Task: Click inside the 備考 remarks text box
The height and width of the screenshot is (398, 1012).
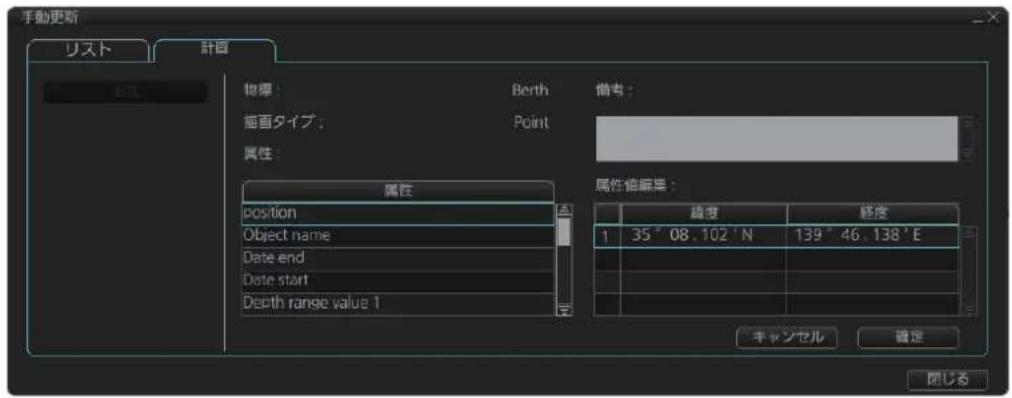Action: click(x=777, y=139)
